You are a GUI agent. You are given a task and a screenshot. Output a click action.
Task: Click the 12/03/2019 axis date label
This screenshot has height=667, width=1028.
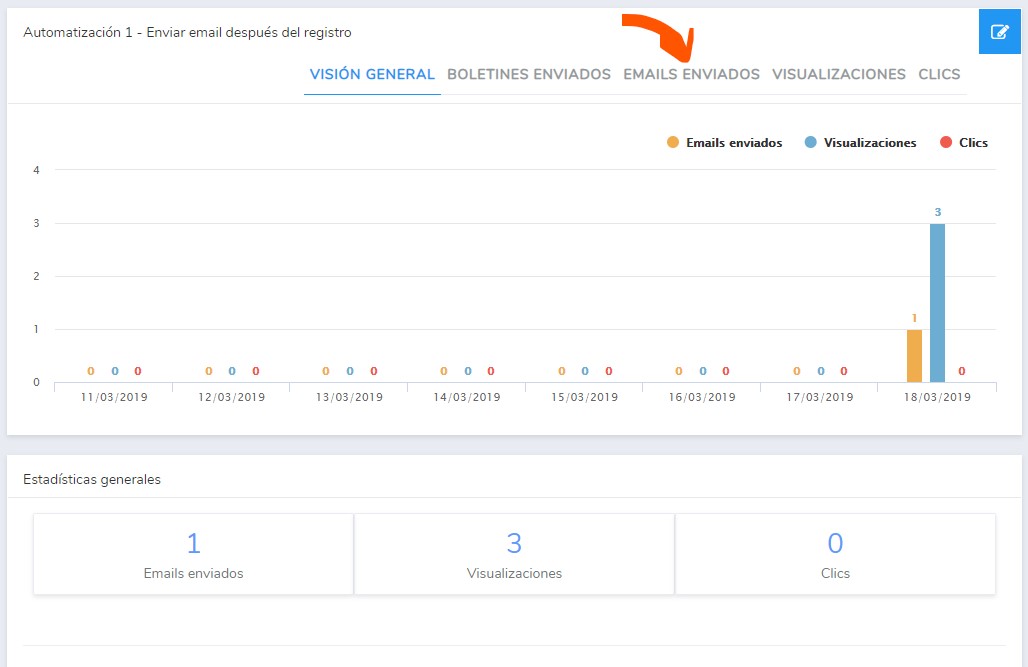tap(231, 397)
